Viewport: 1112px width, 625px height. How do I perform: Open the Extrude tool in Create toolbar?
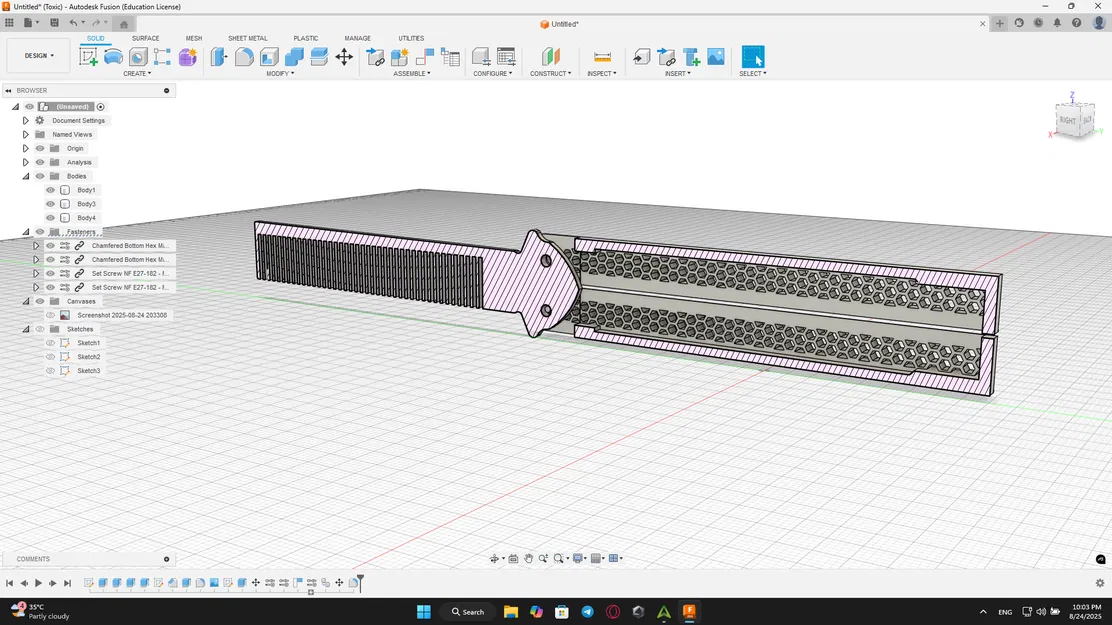tap(114, 57)
